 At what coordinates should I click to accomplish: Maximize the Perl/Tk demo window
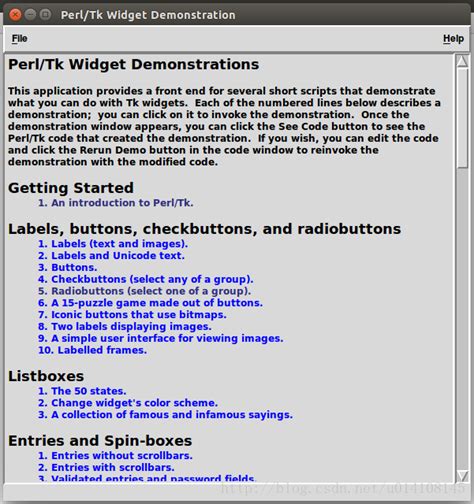[x=45, y=15]
